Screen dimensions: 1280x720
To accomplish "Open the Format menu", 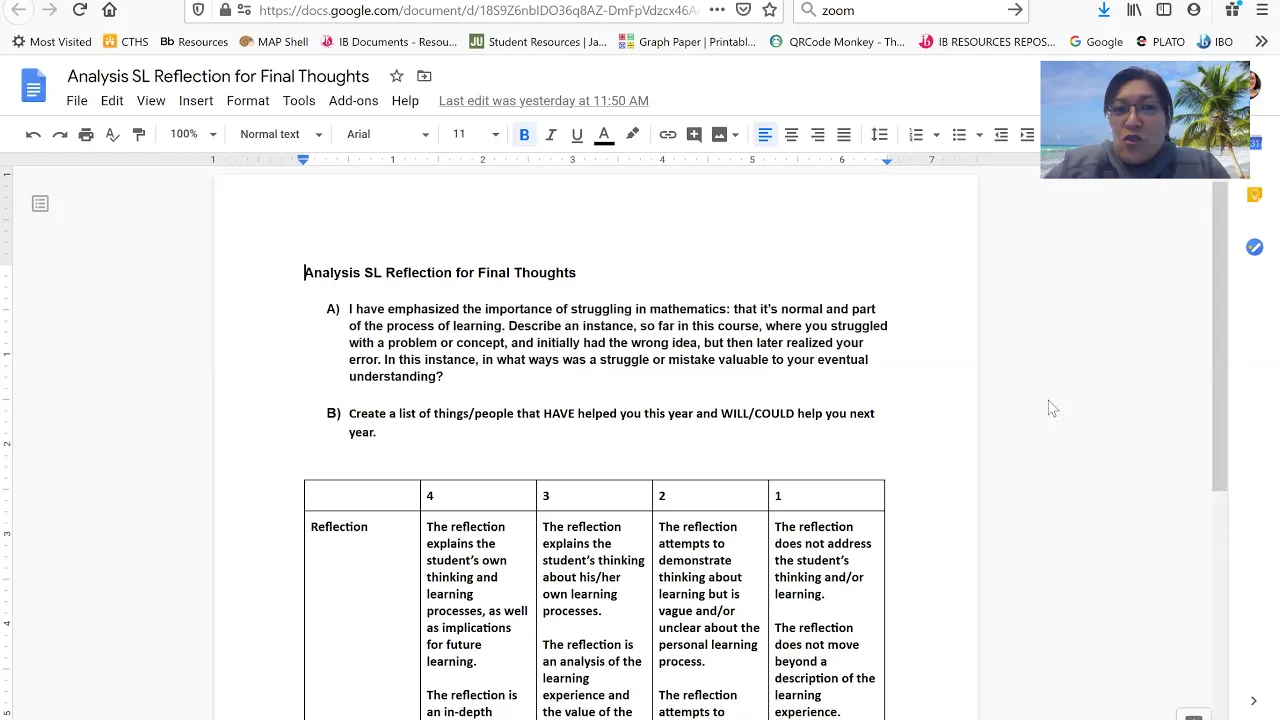I will [x=248, y=101].
